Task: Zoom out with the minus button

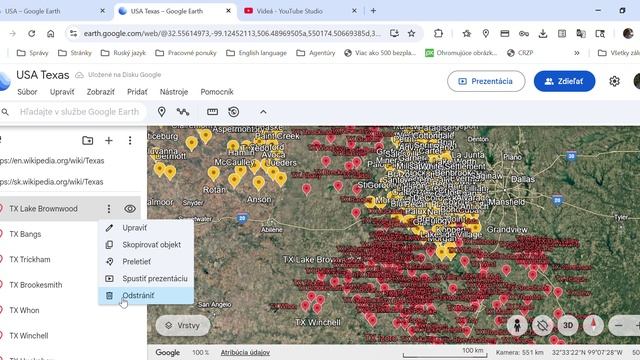Action: click(x=619, y=326)
